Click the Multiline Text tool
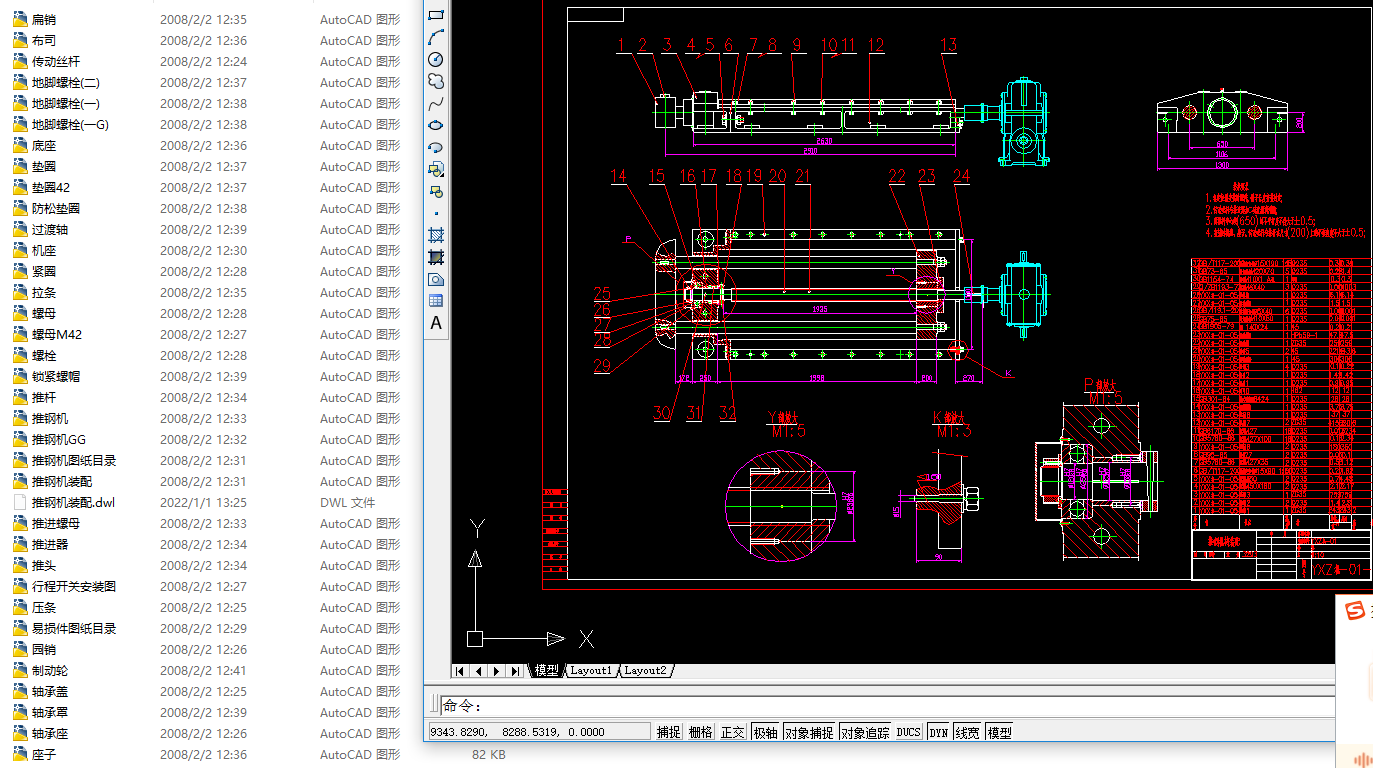The image size is (1373, 768). 436,323
